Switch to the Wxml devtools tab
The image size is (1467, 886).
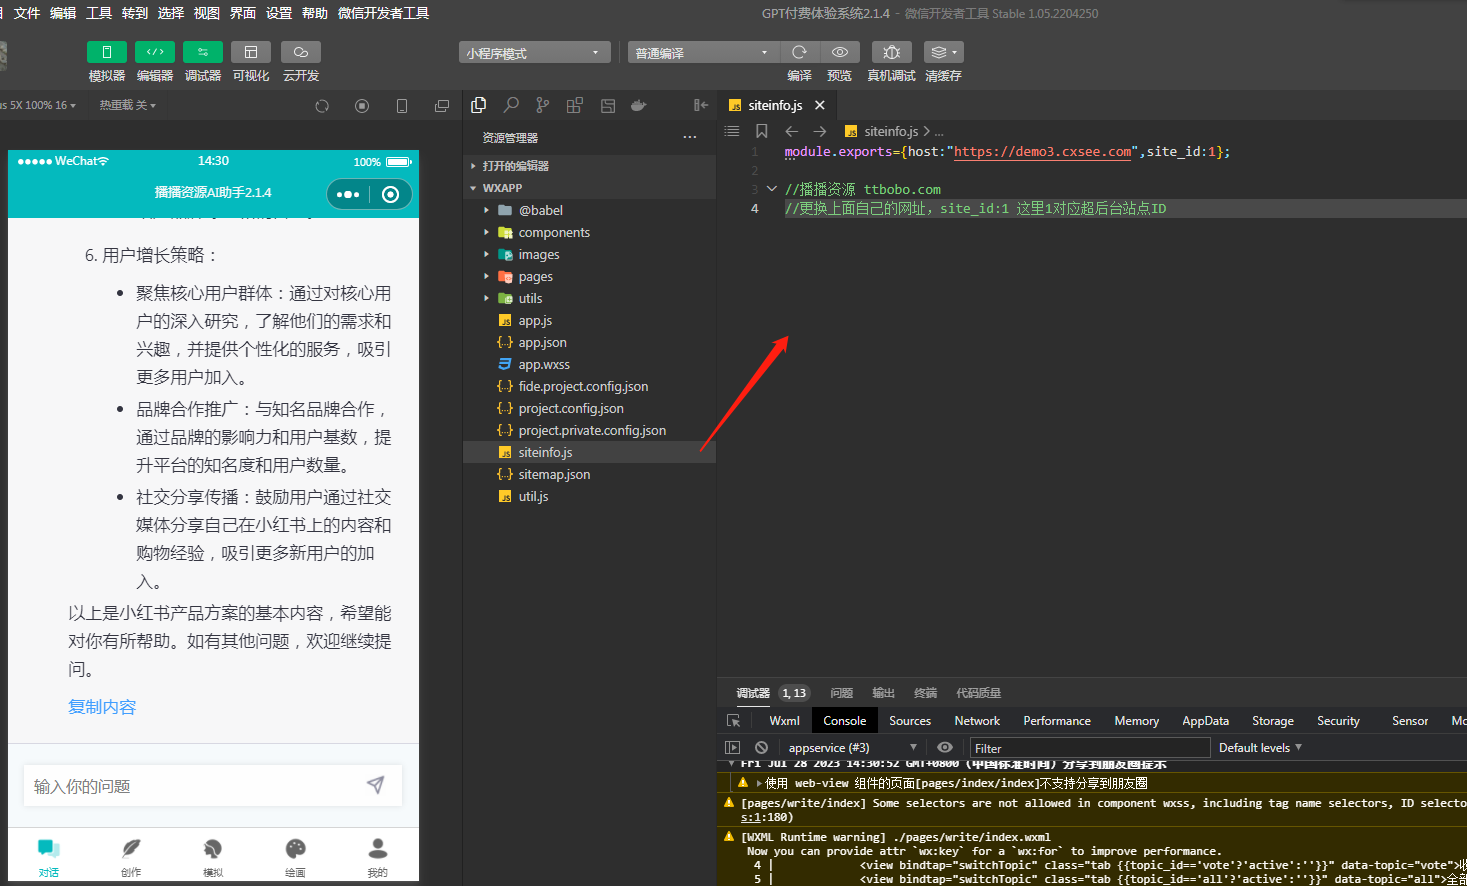pyautogui.click(x=784, y=721)
